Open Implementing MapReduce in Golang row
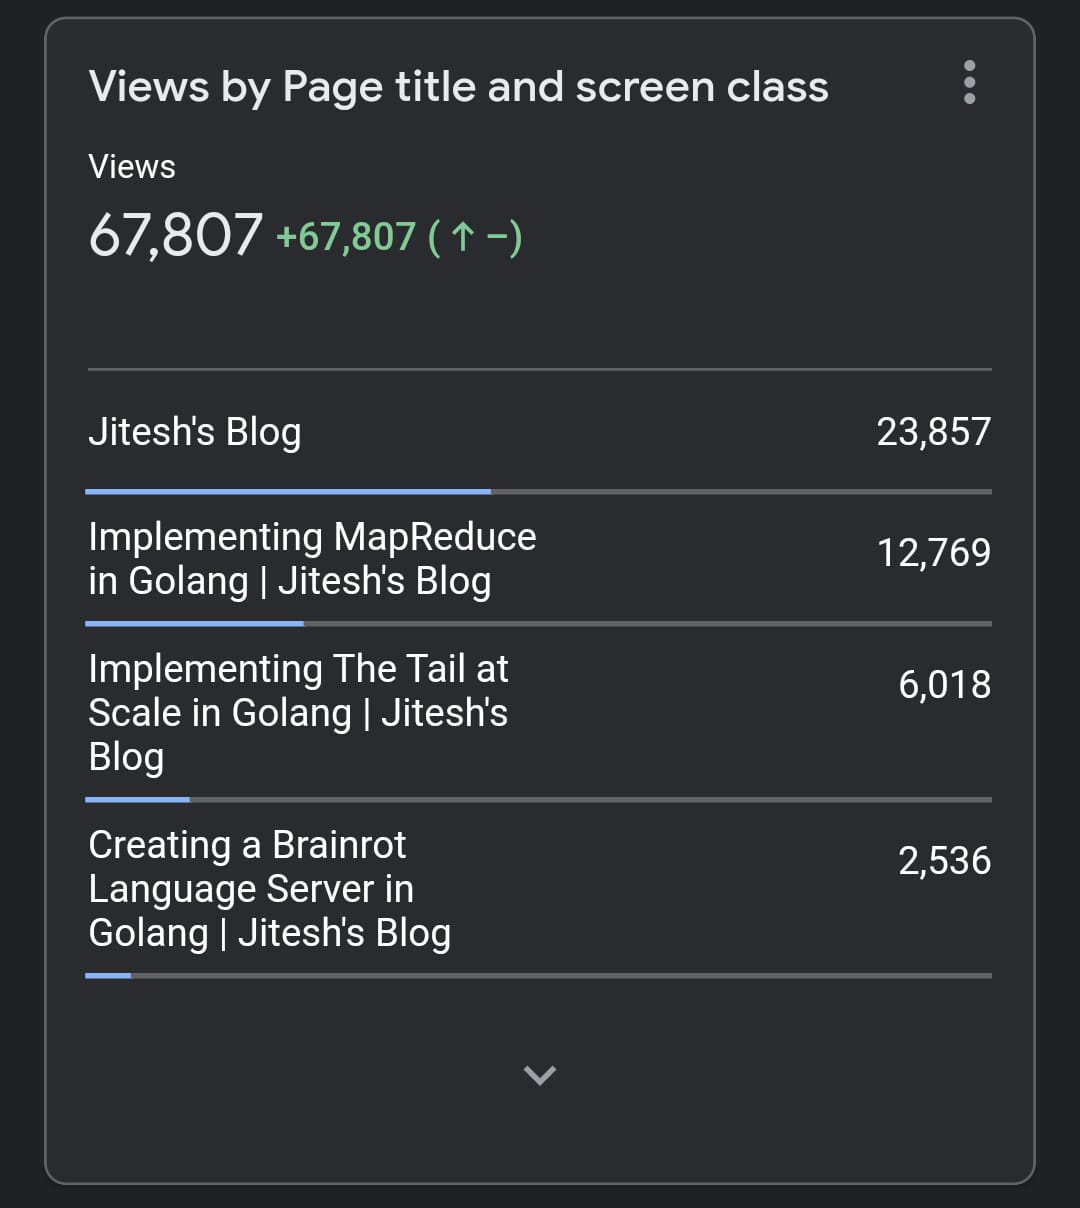 312,558
